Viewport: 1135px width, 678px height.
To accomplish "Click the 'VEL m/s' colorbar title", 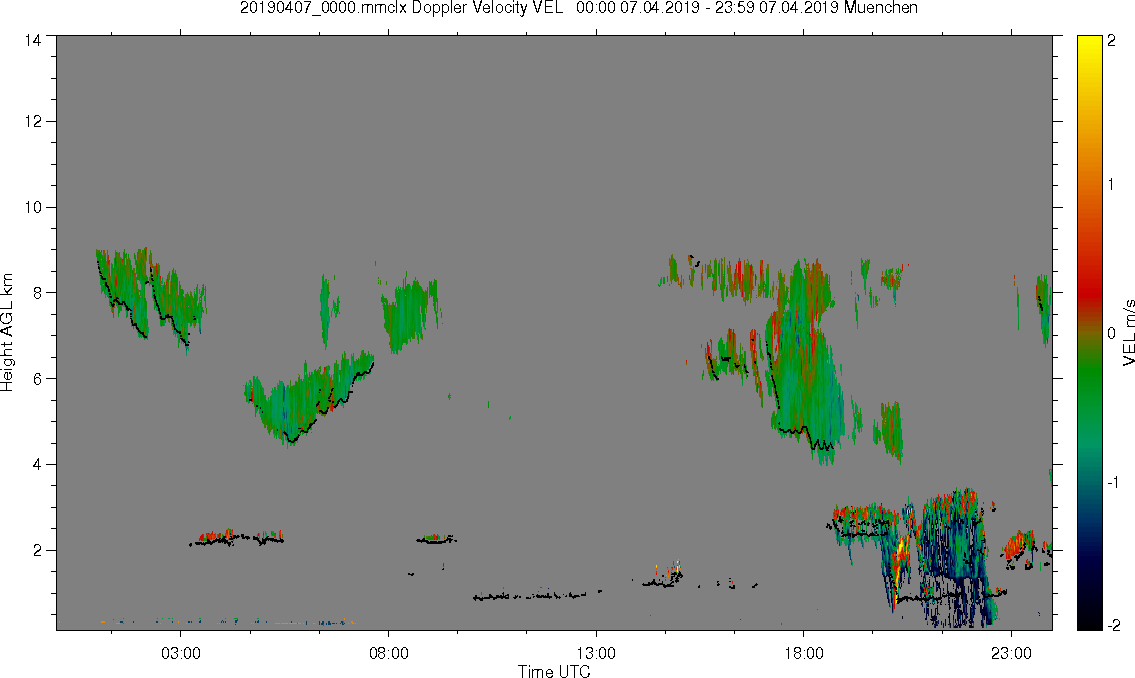I will click(1128, 331).
